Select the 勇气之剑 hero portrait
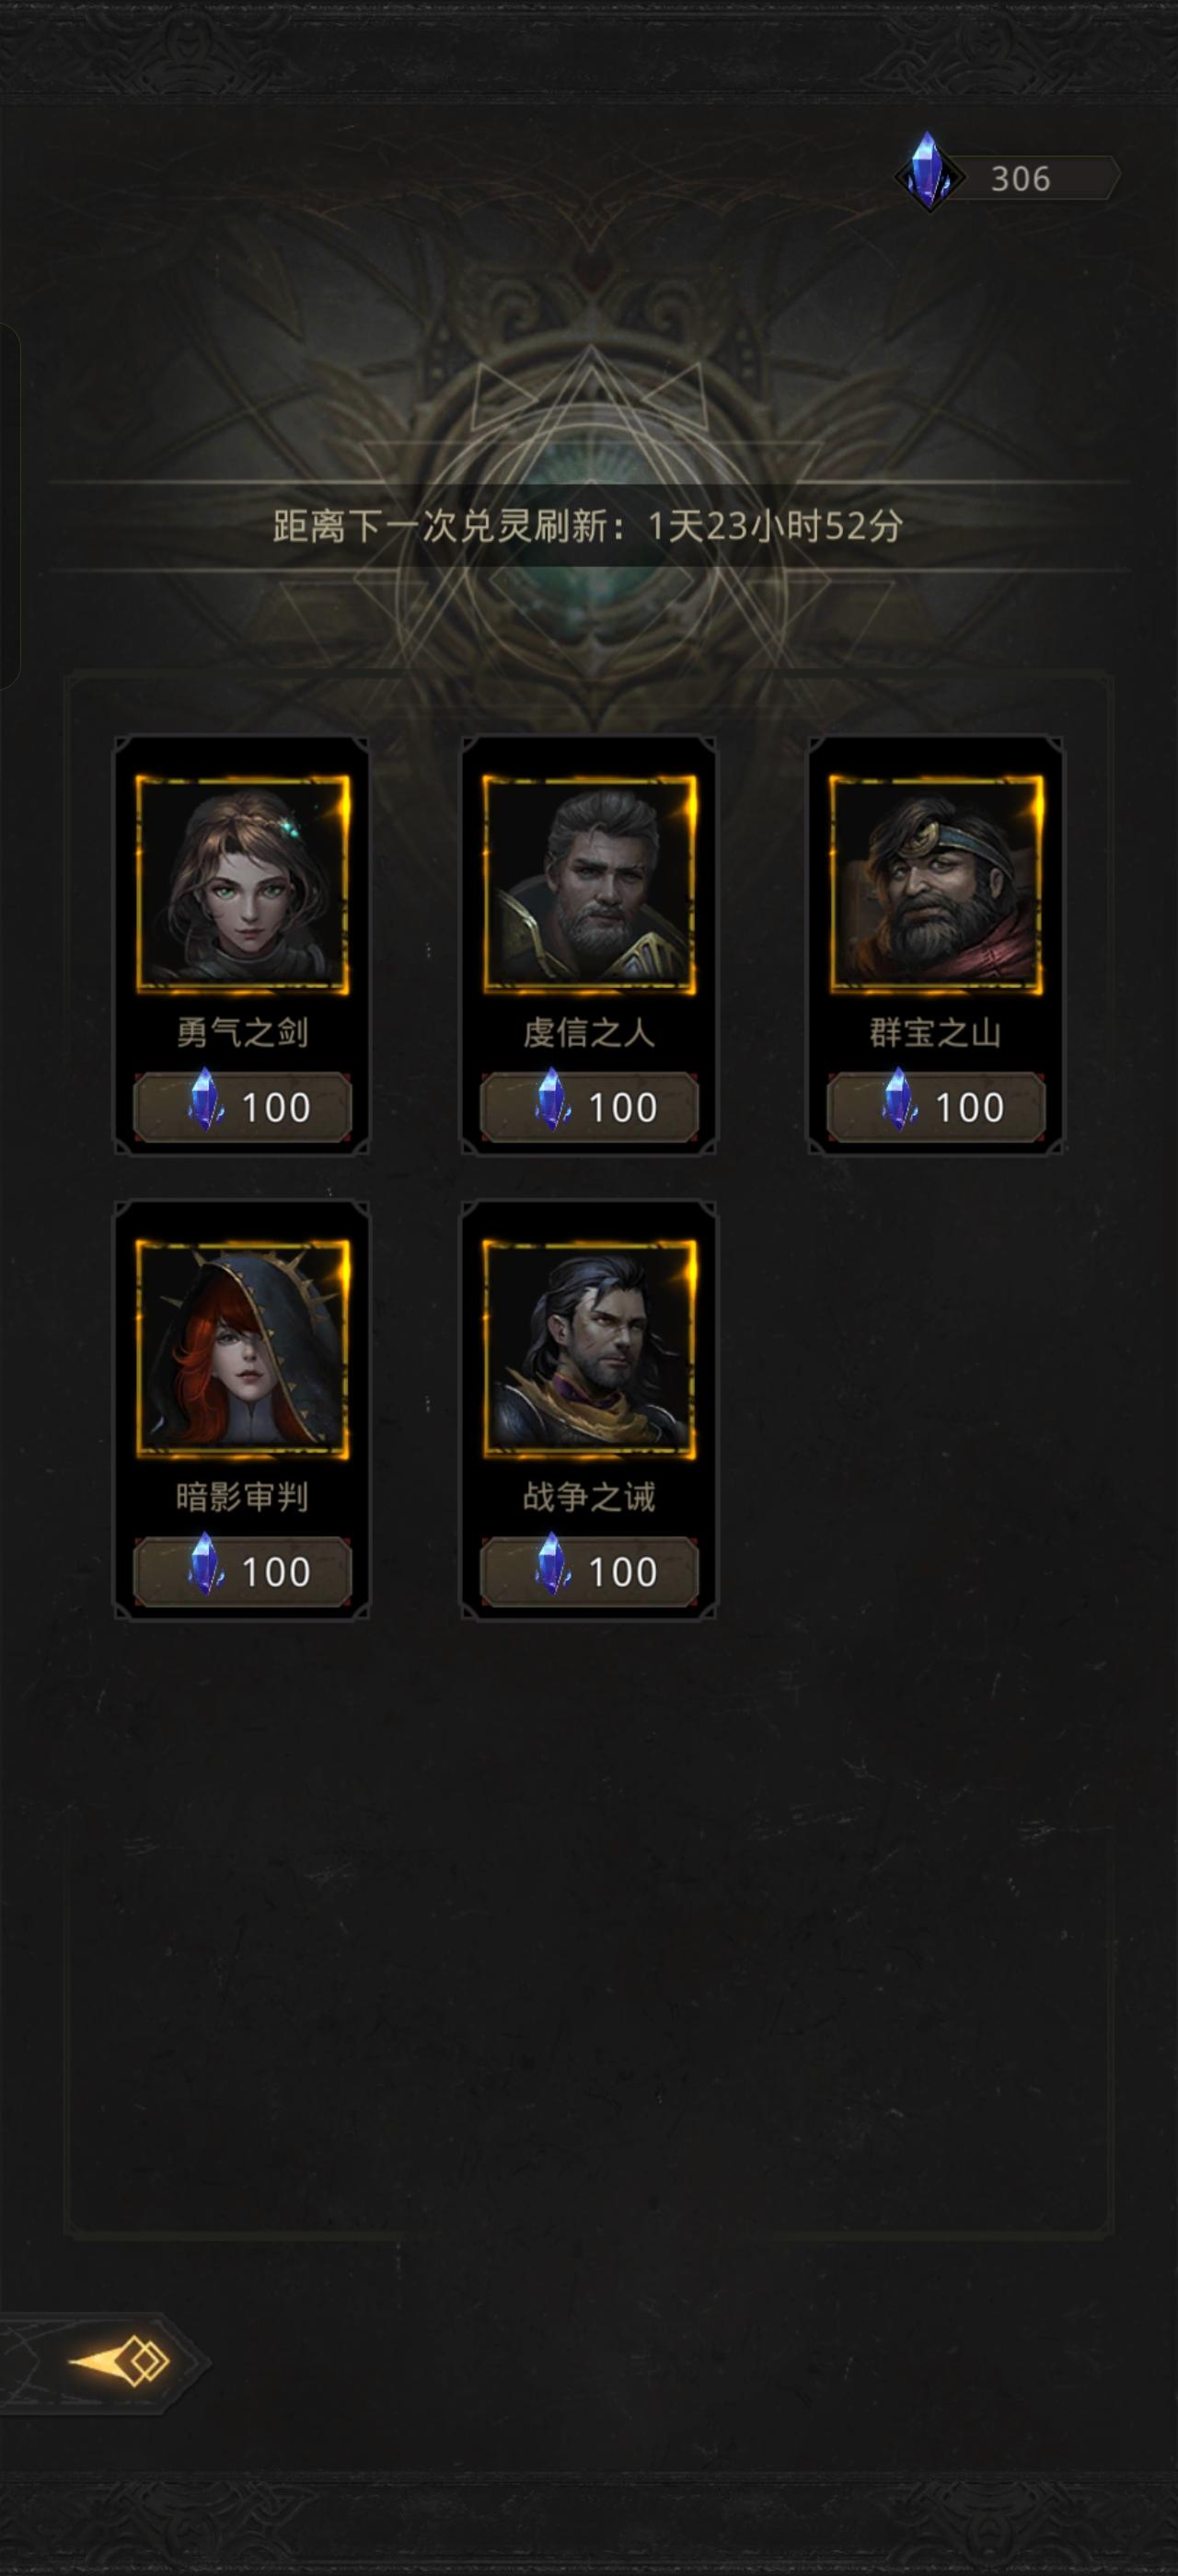Image resolution: width=1178 pixels, height=2576 pixels. click(x=242, y=884)
